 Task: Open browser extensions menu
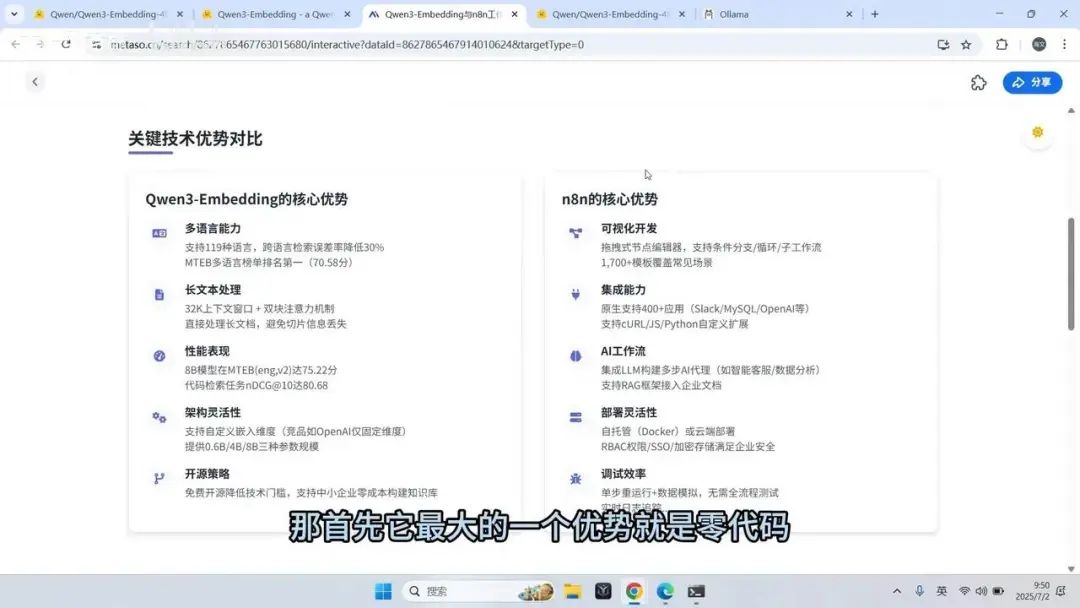1001,44
